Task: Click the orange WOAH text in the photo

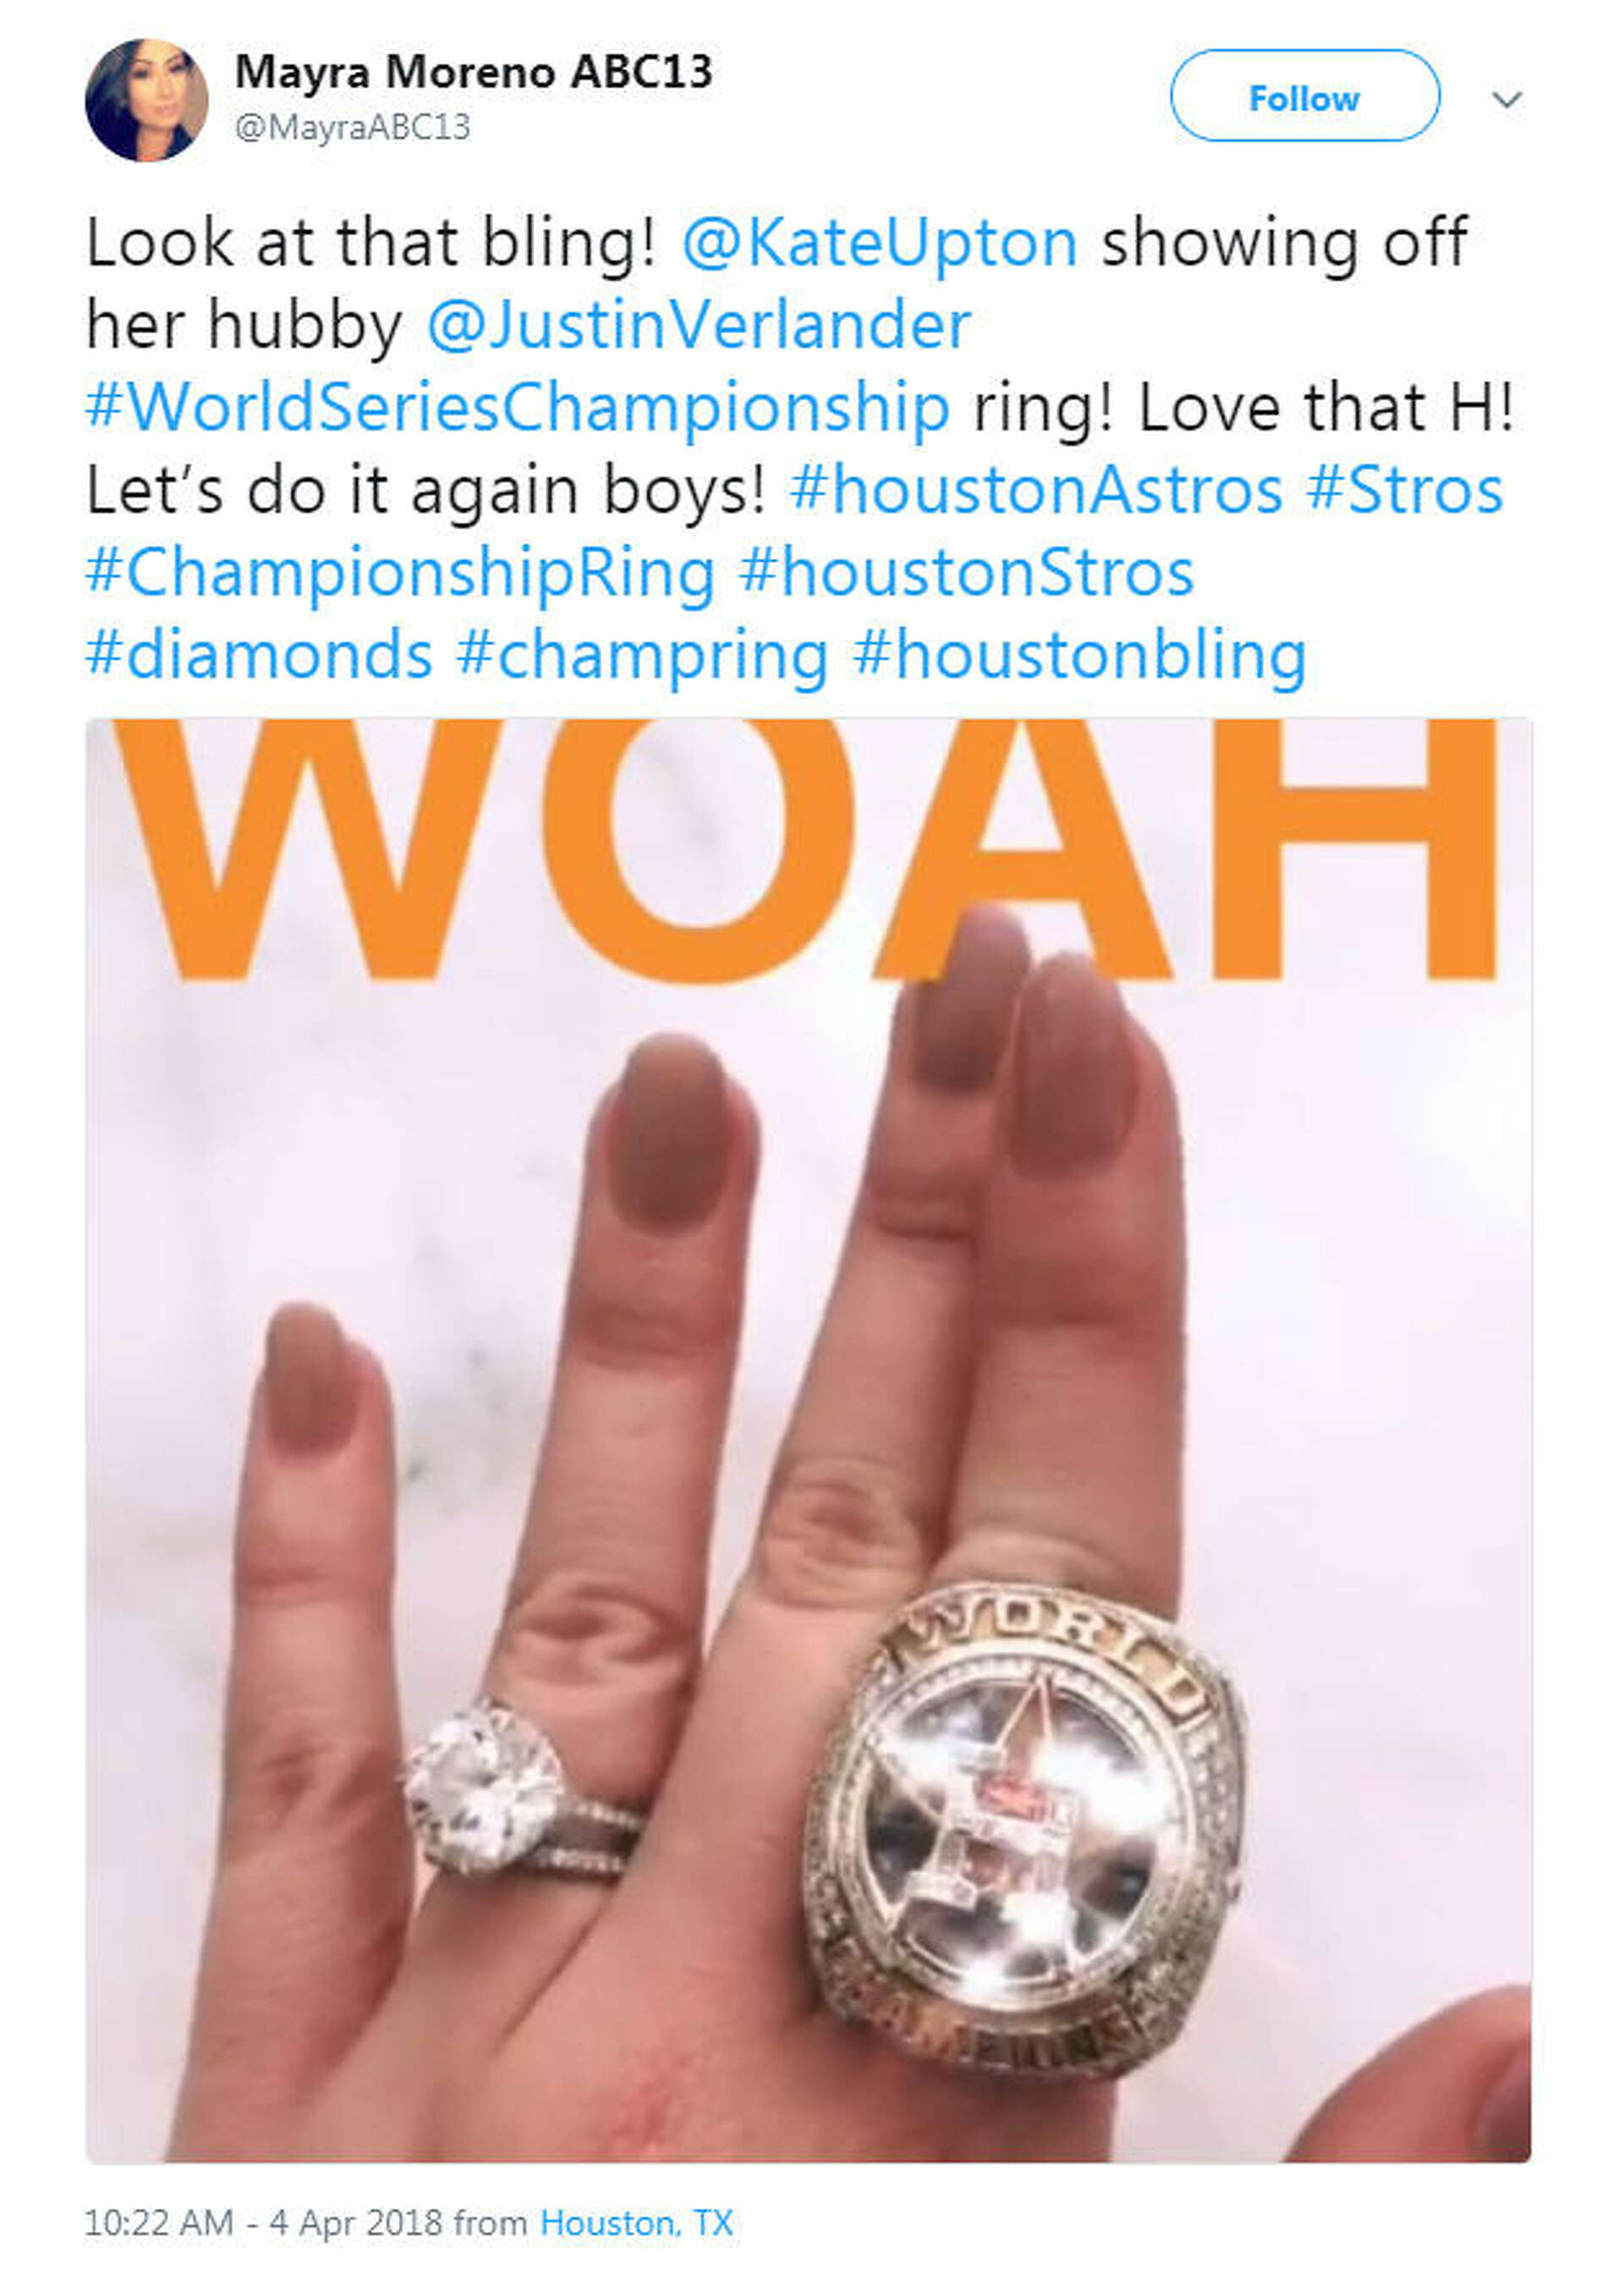Action: [808, 850]
